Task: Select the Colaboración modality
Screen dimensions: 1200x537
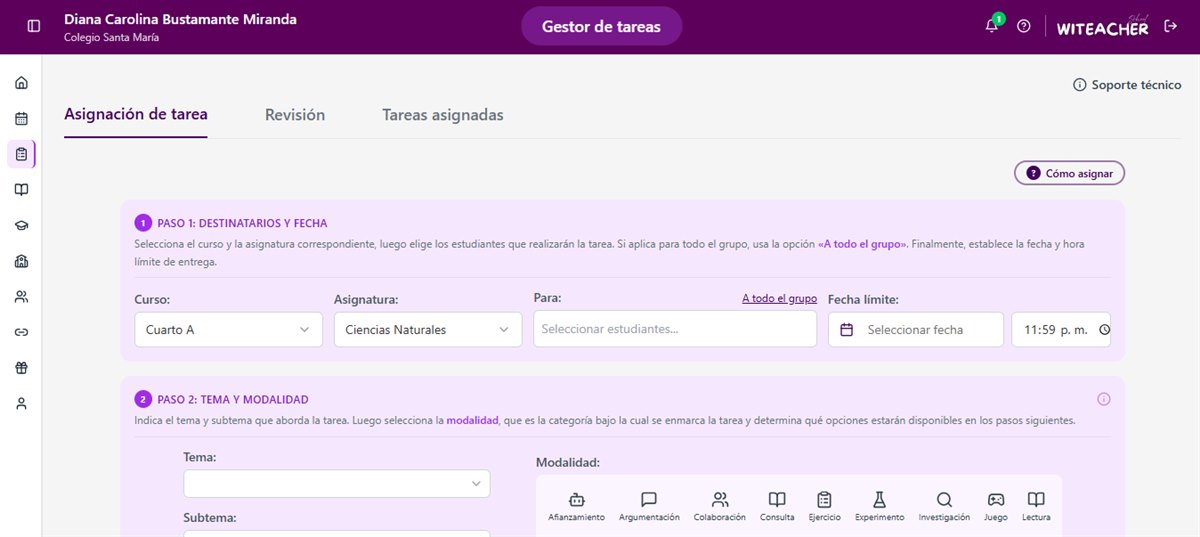Action: 720,507
